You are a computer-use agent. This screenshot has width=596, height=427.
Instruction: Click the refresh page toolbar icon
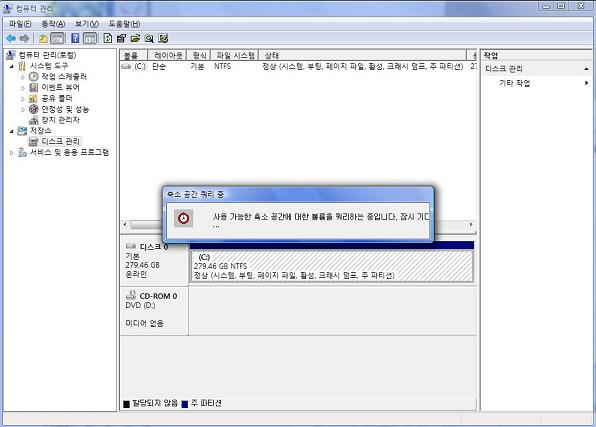pos(108,38)
